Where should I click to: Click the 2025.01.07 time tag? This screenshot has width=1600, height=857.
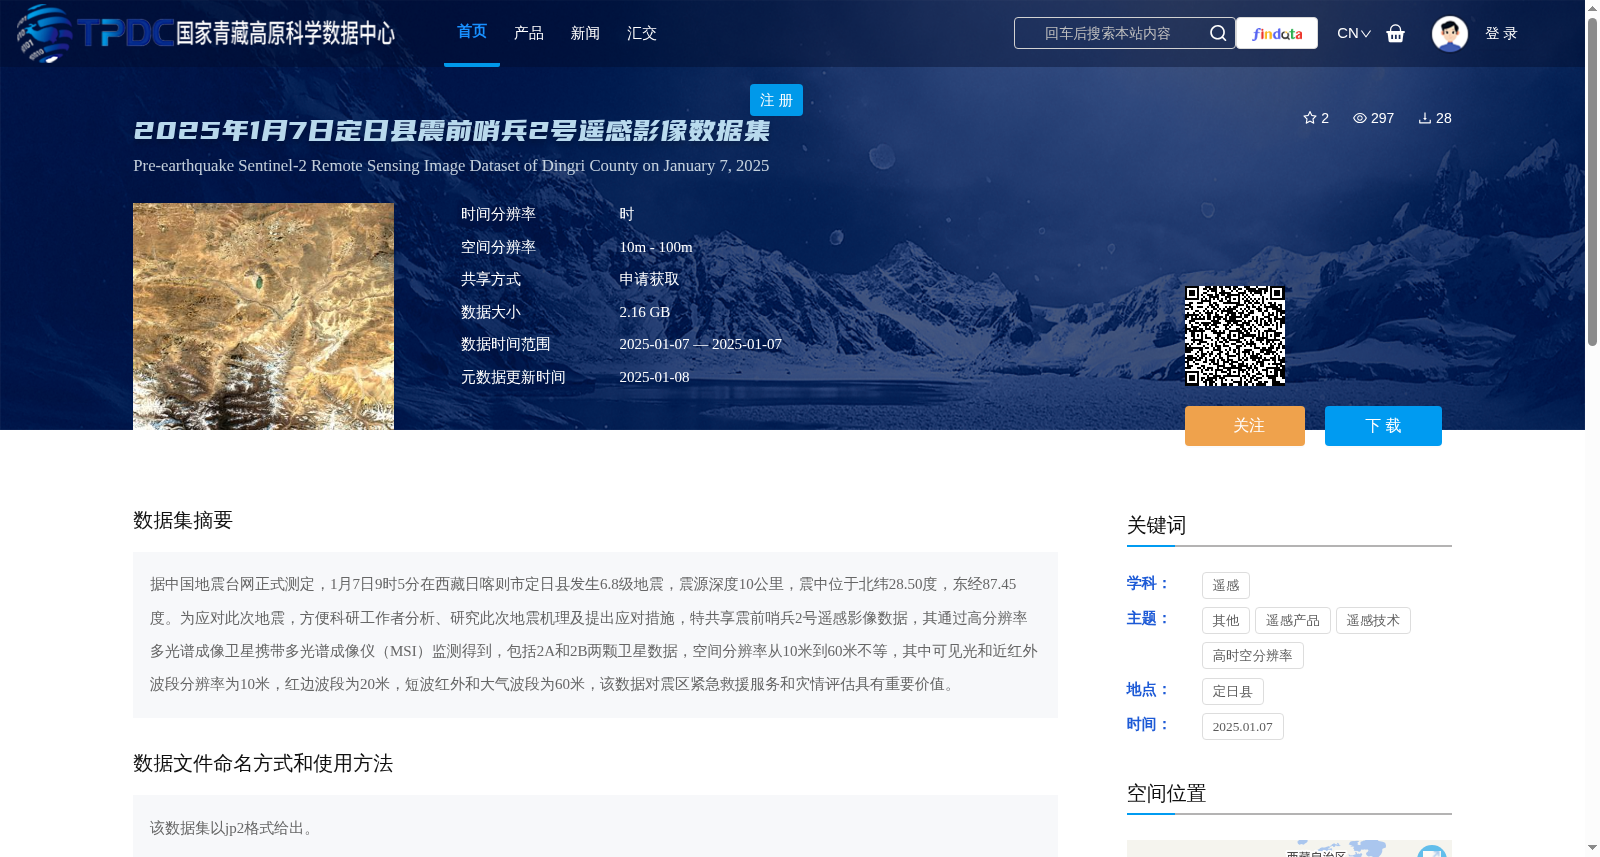coord(1243,726)
